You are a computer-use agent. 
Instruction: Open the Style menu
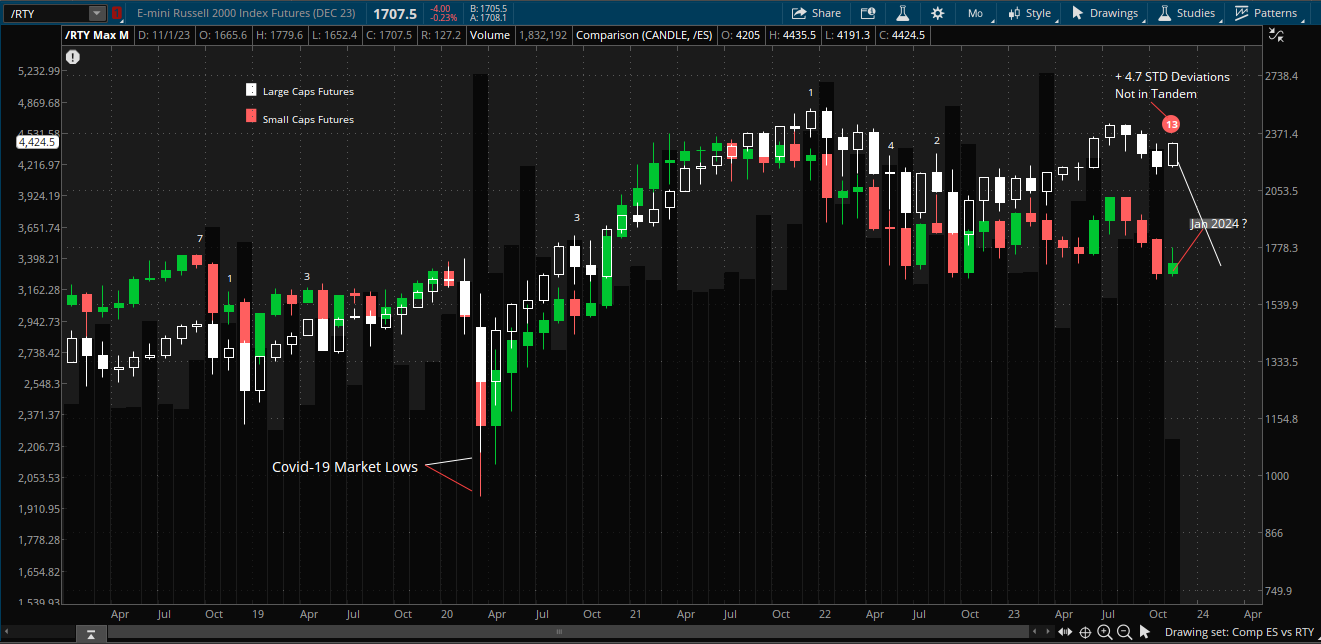[x=1029, y=13]
